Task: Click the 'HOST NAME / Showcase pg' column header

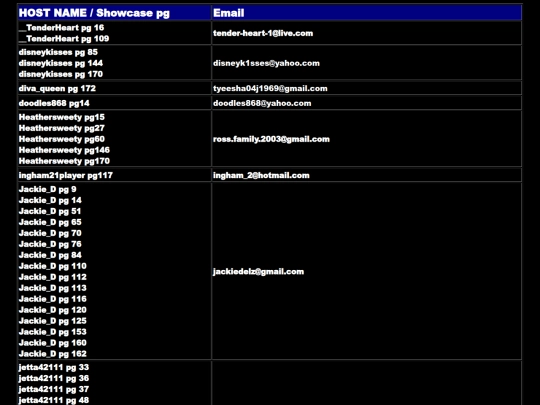Action: click(x=114, y=13)
